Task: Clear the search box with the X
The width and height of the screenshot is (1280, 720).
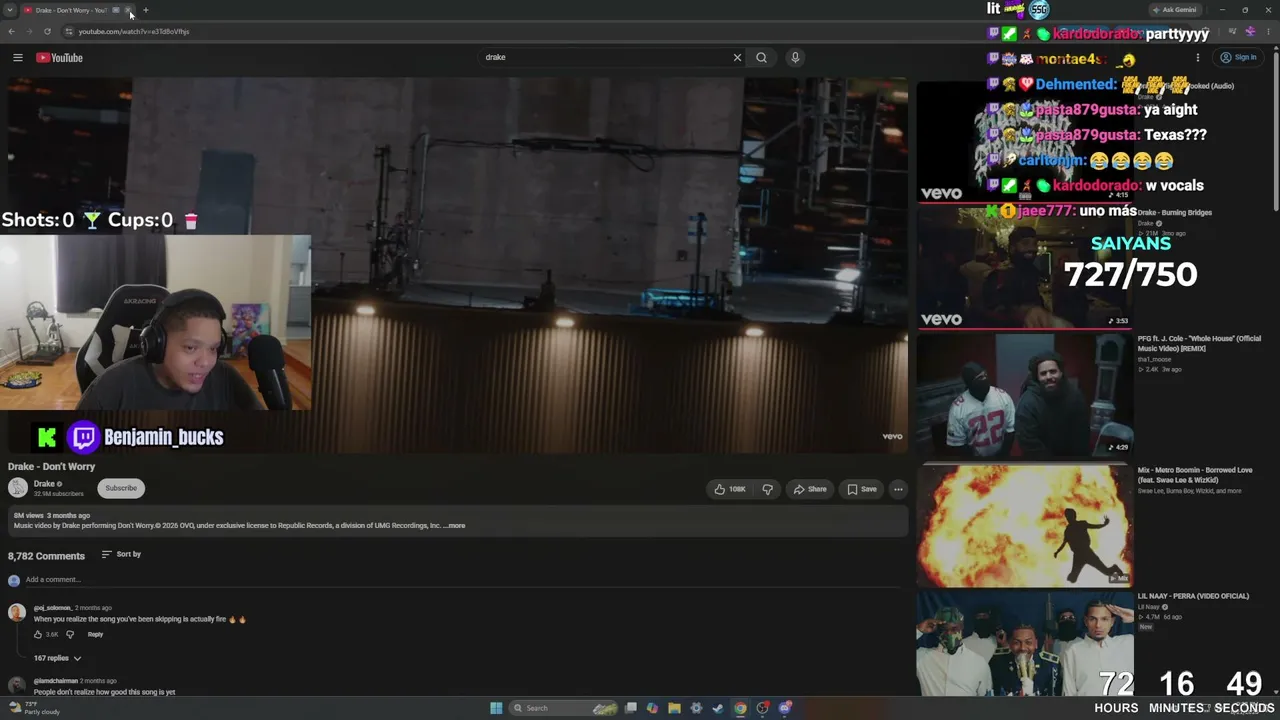Action: click(737, 58)
